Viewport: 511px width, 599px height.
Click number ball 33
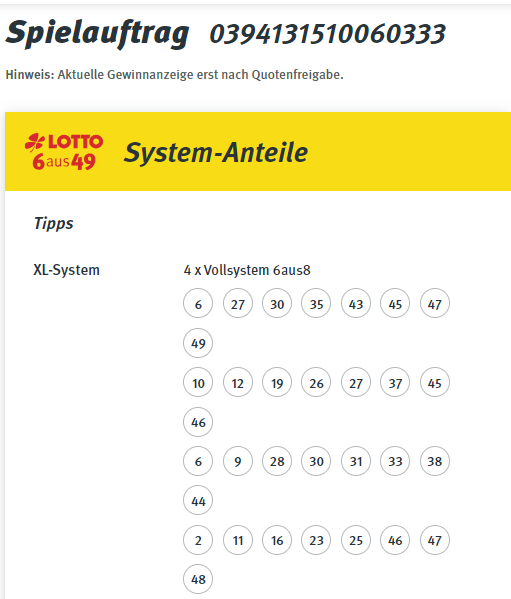(x=395, y=461)
